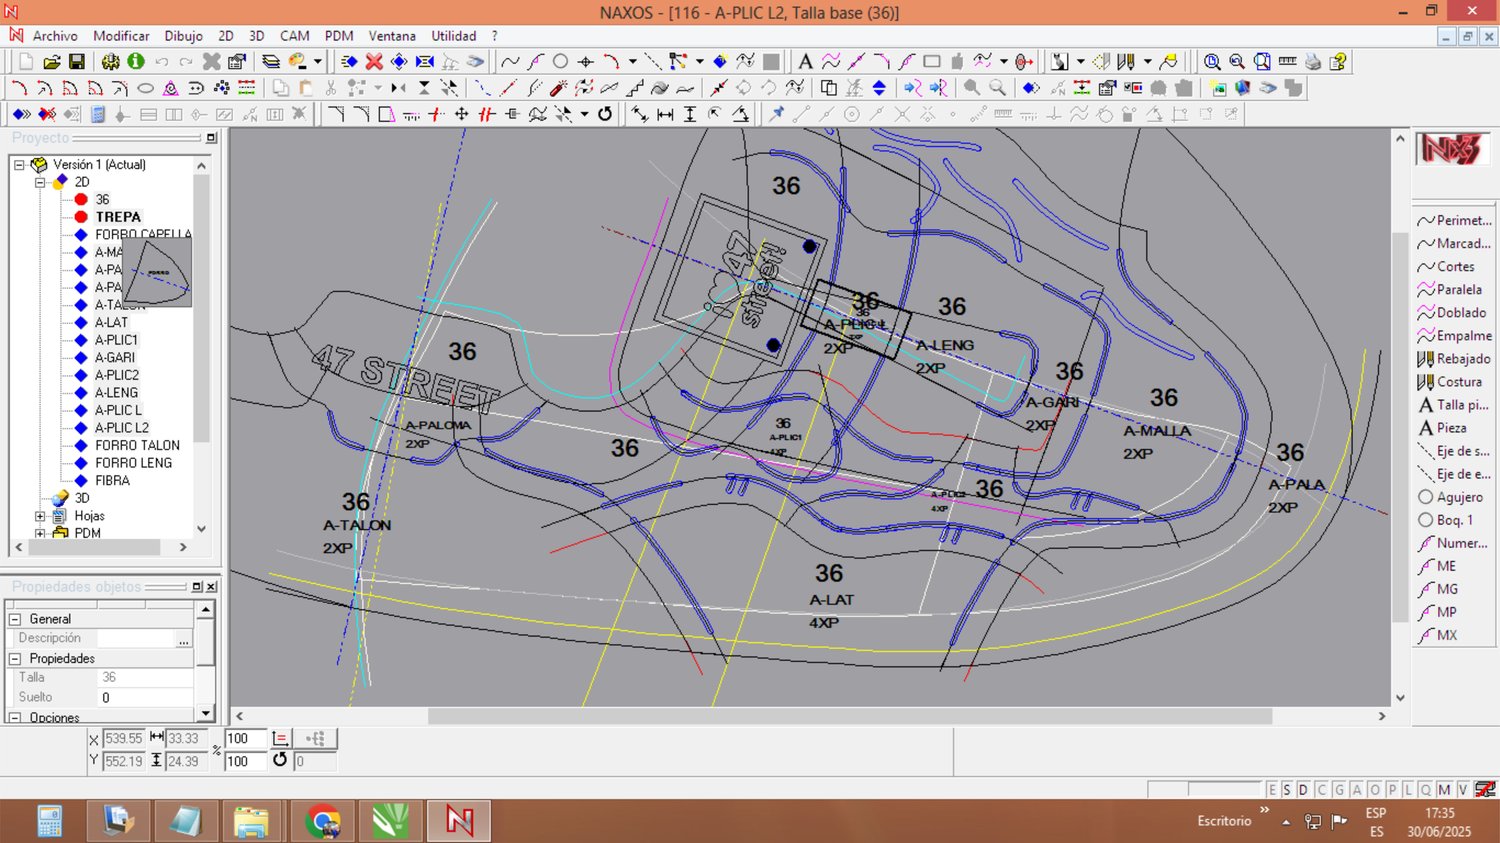Click the red X delete icon

click(374, 62)
